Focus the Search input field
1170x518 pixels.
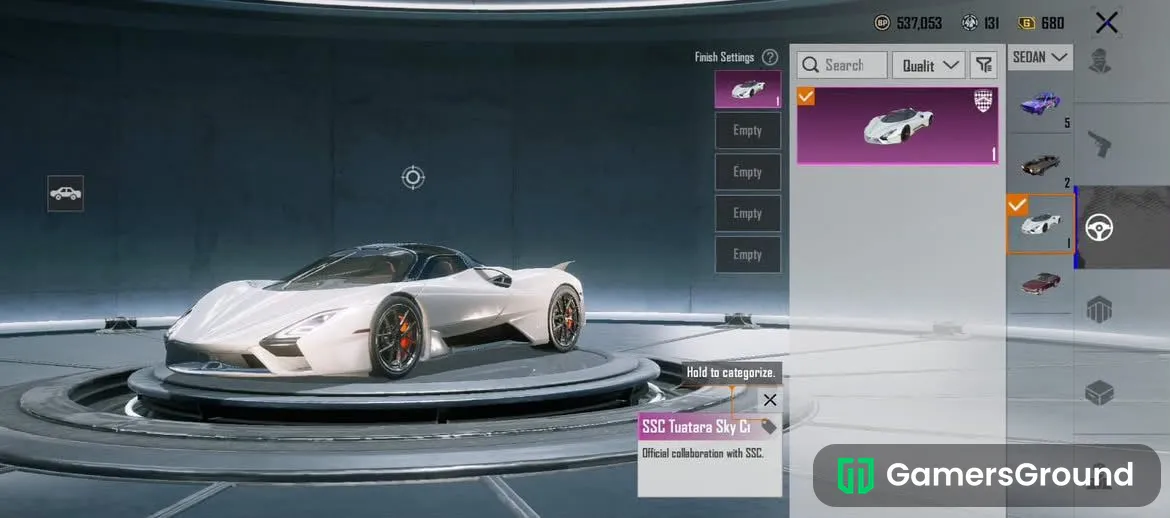(842, 65)
